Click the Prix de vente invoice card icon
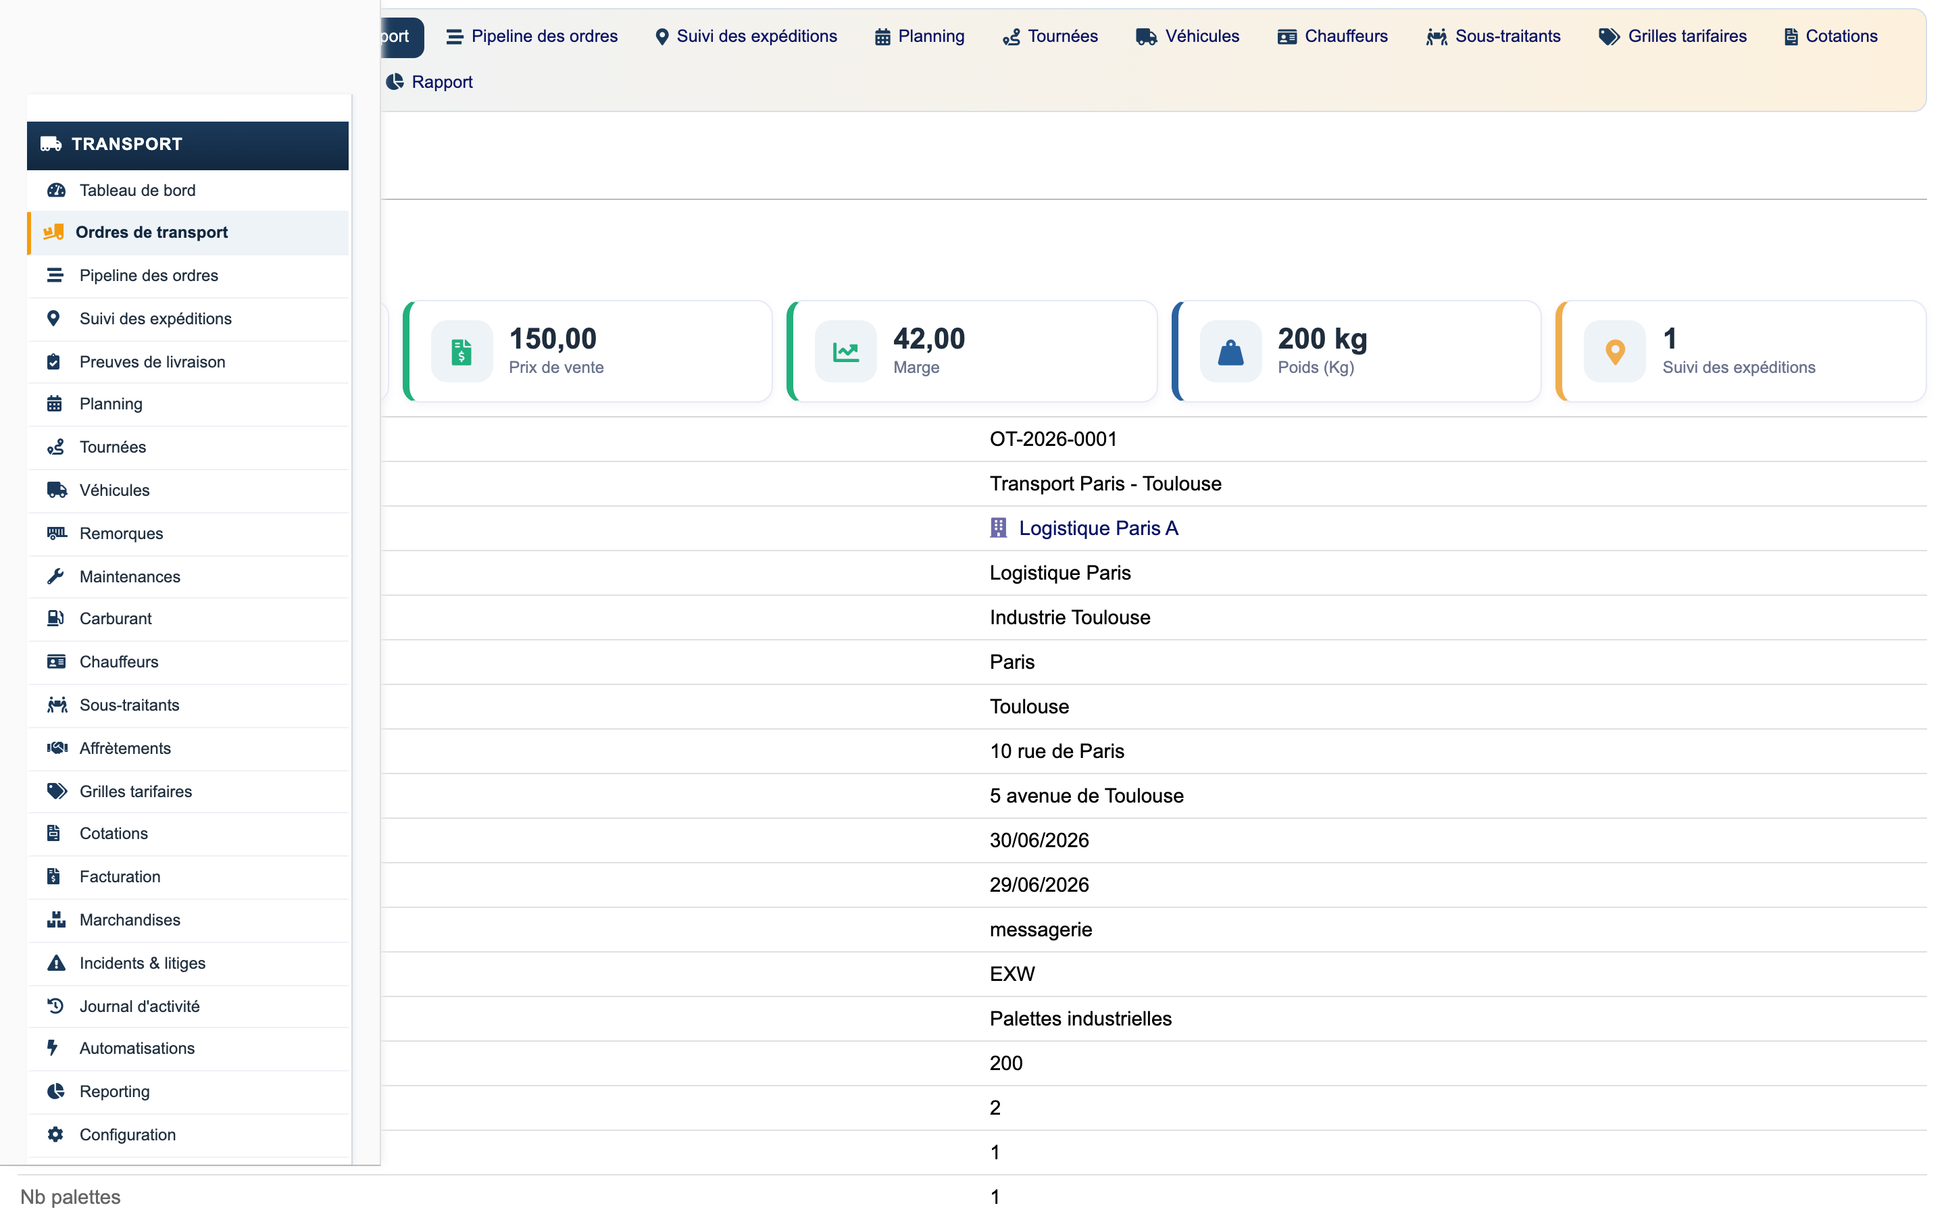1946x1216 pixels. [x=461, y=352]
